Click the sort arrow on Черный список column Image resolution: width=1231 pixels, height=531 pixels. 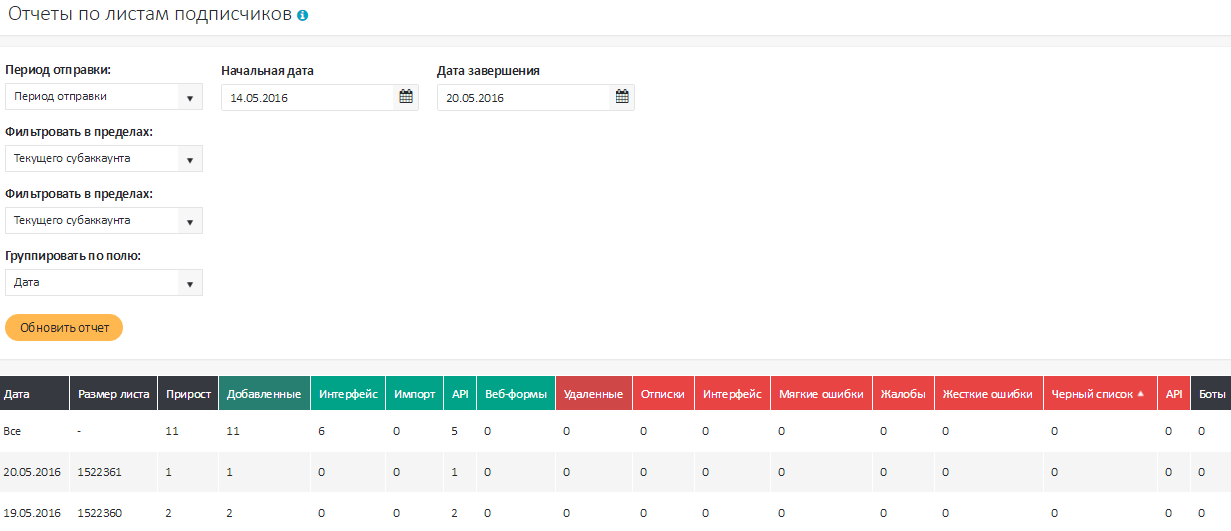coord(1141,394)
